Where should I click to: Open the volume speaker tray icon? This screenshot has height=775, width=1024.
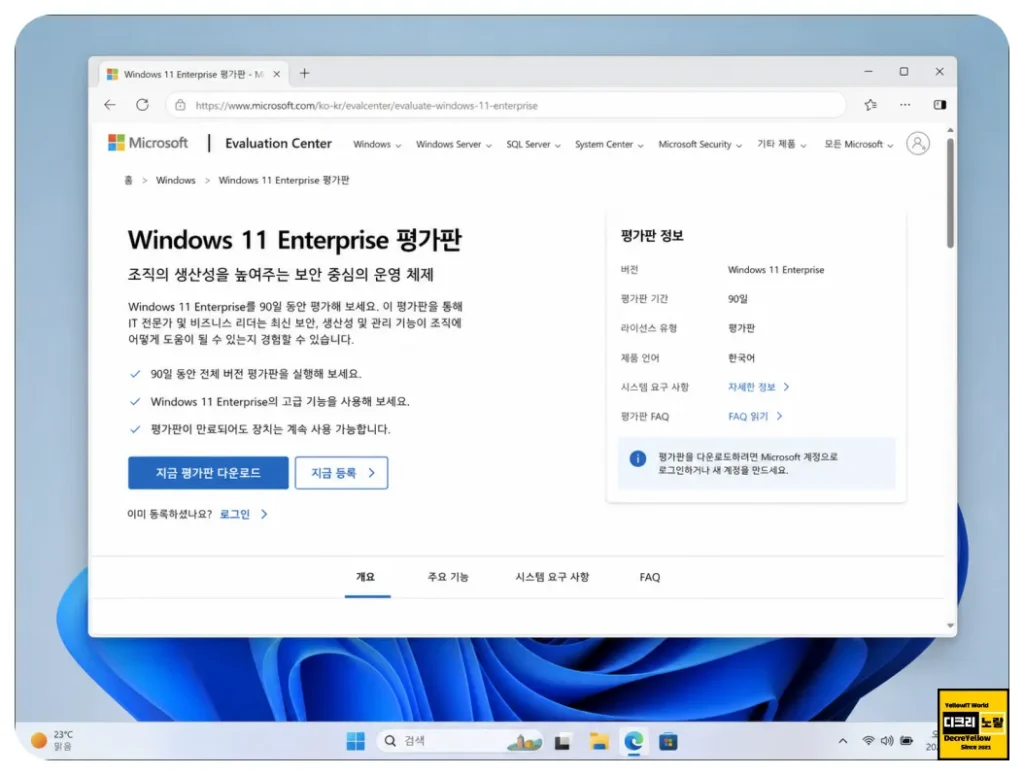click(887, 741)
